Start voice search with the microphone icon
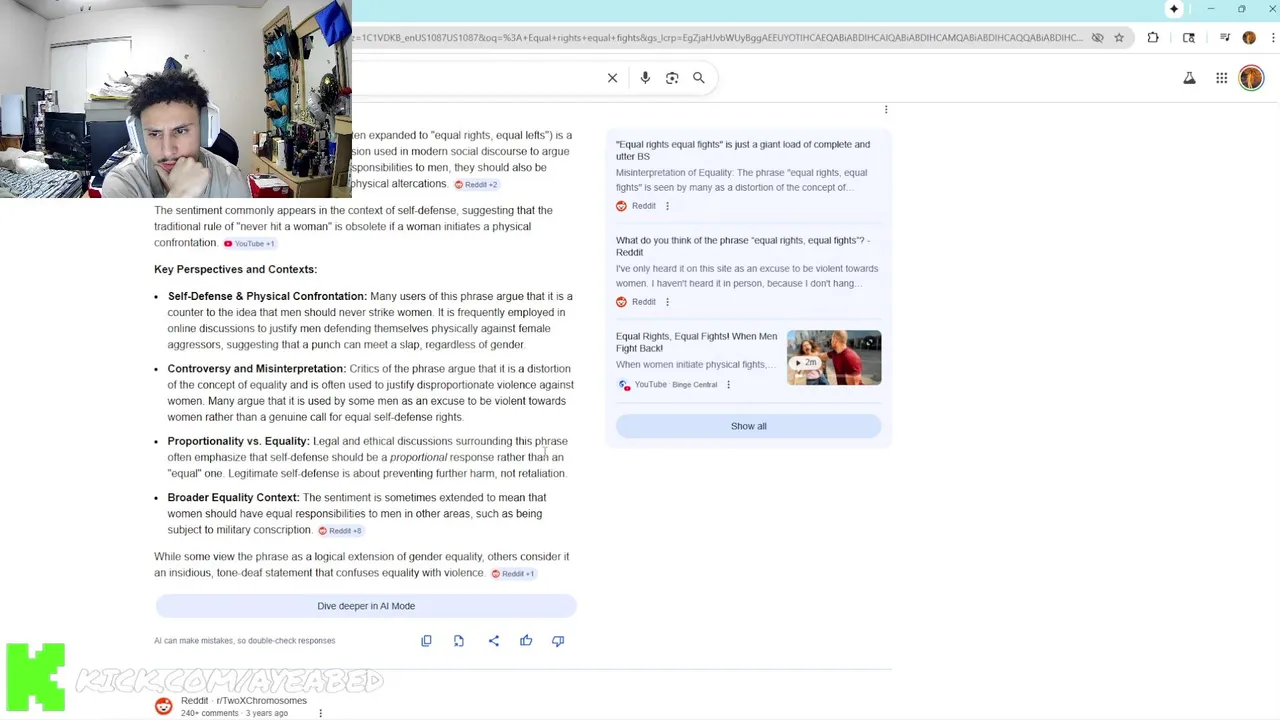The image size is (1280, 720). 645,78
